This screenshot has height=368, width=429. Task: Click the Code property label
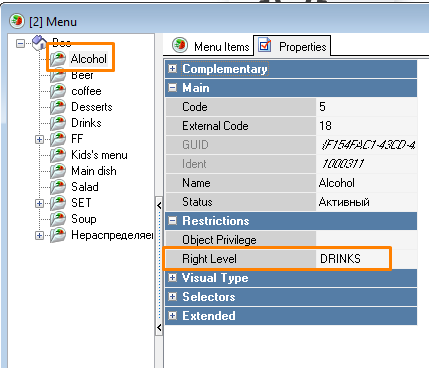(x=195, y=107)
